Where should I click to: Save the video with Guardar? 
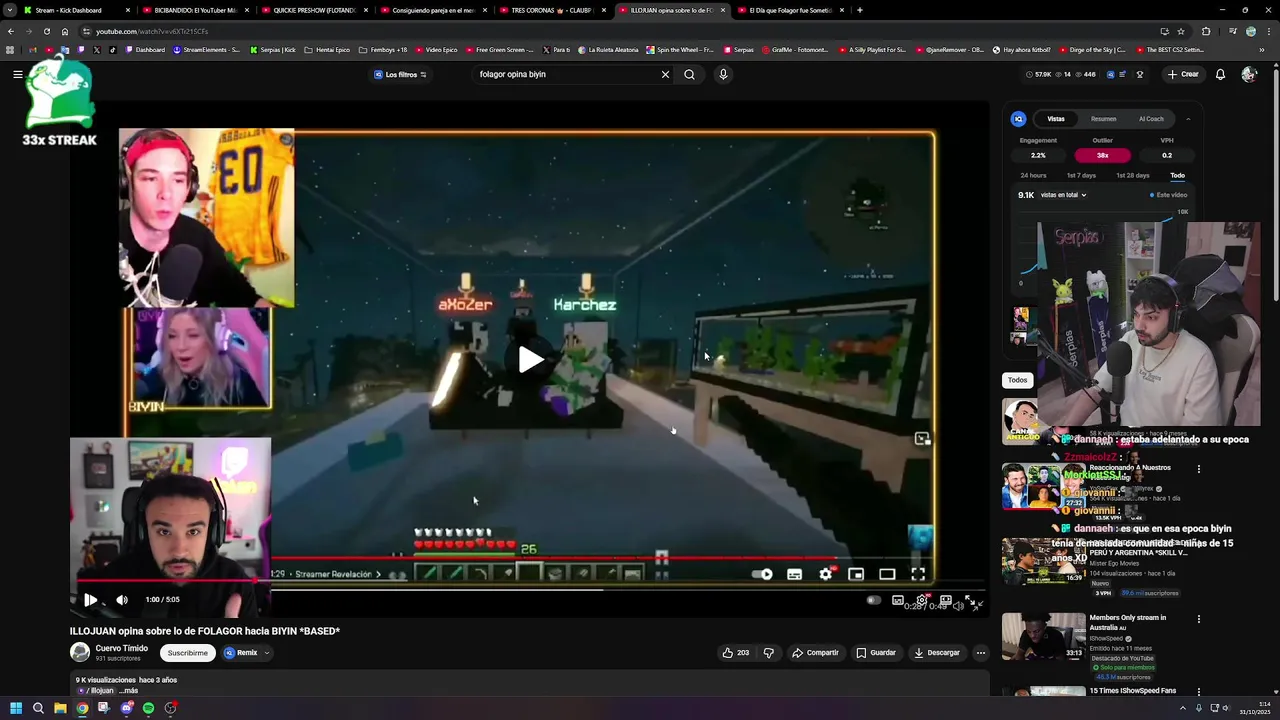[876, 653]
